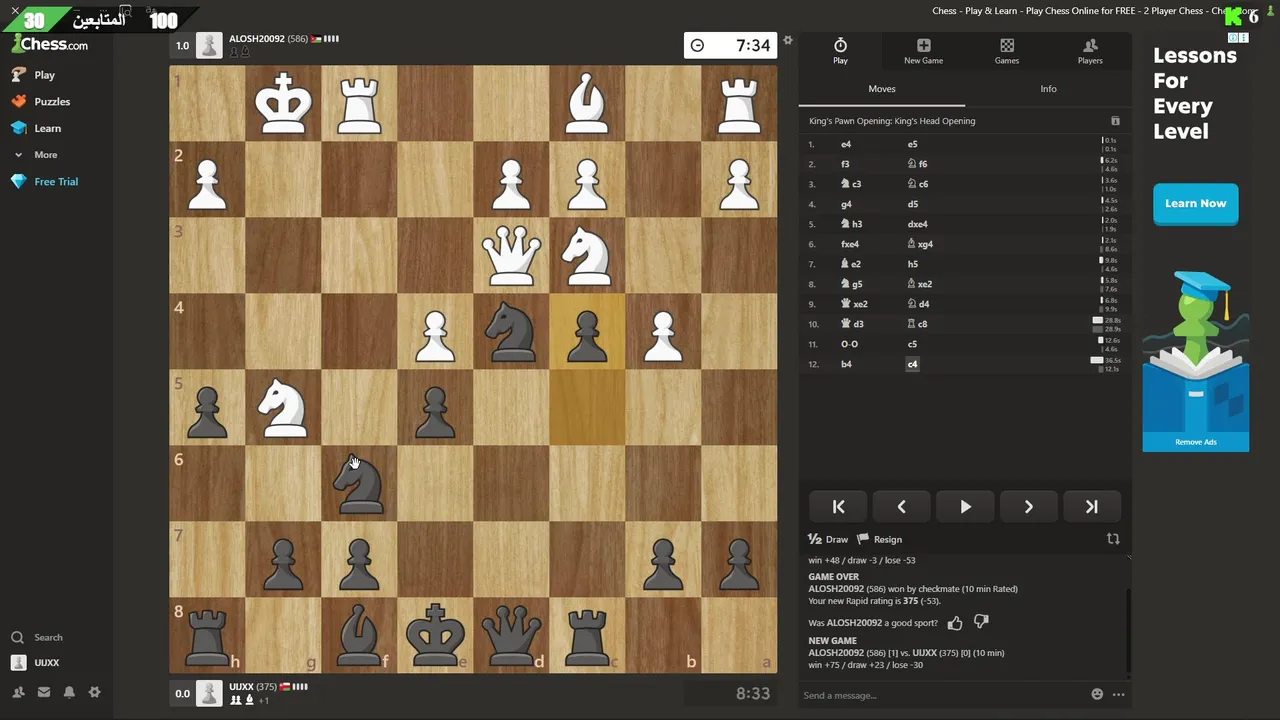Select move 12 b4 in move list
Viewport: 1280px width, 720px height.
click(x=846, y=364)
